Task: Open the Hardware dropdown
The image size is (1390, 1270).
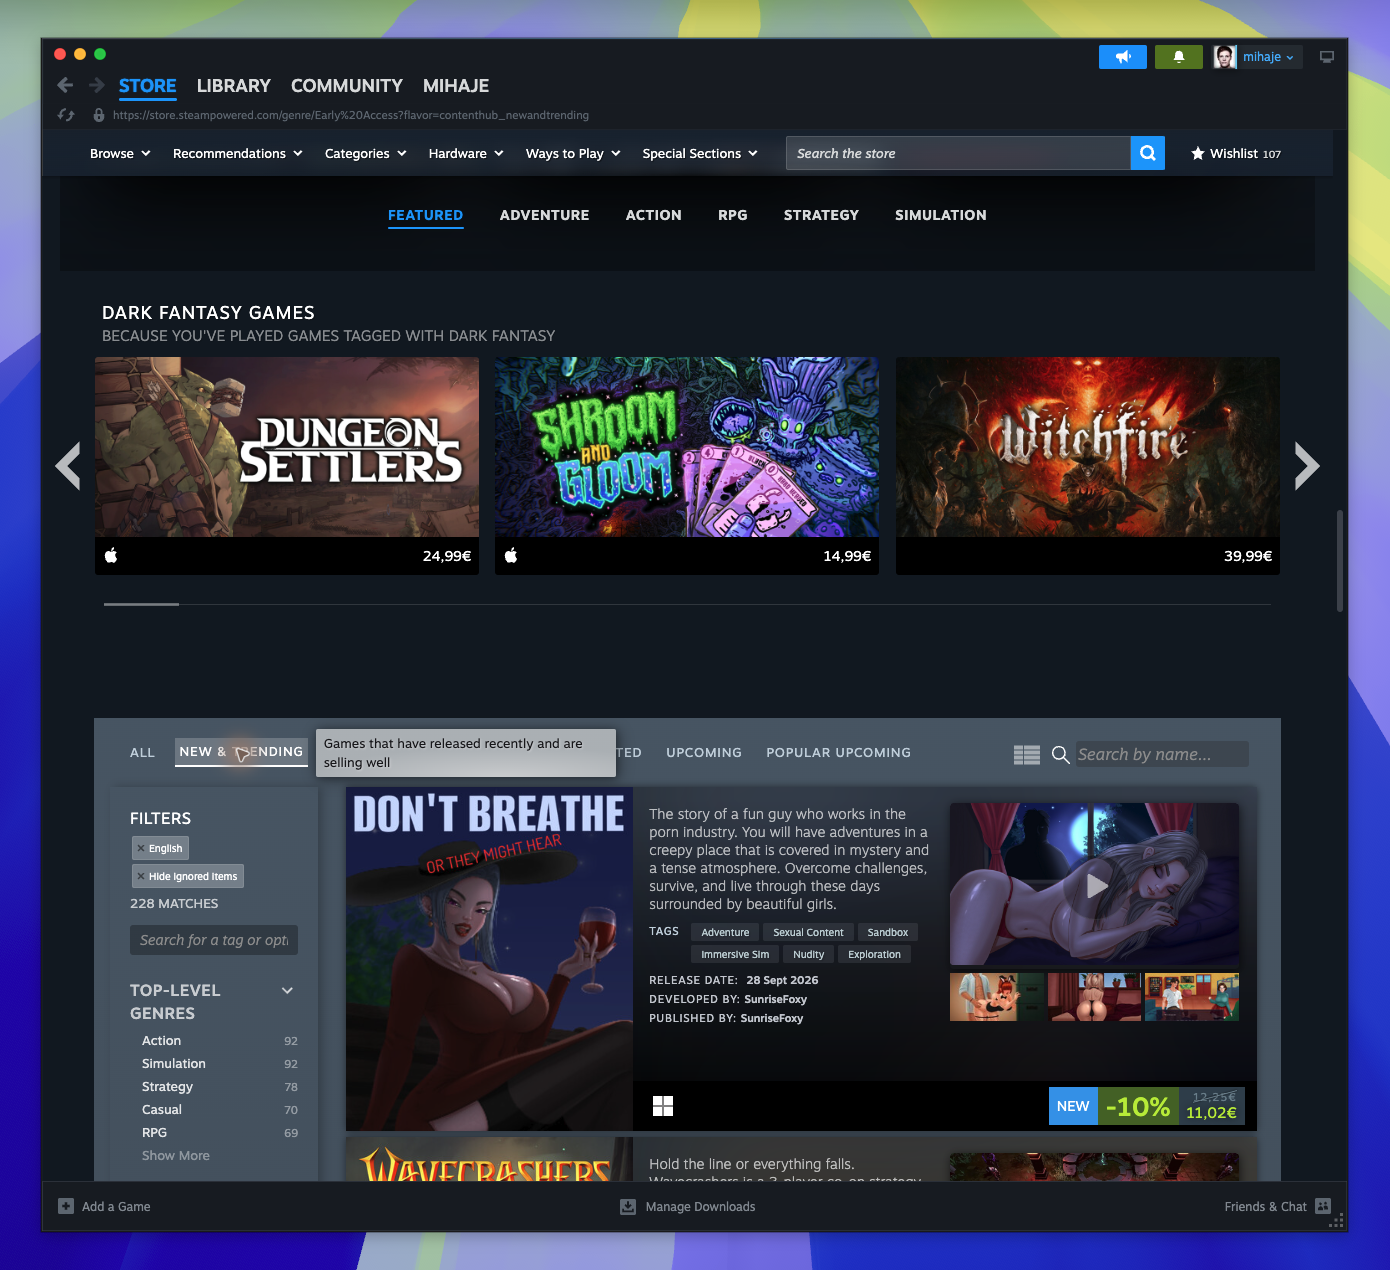Action: tap(466, 153)
